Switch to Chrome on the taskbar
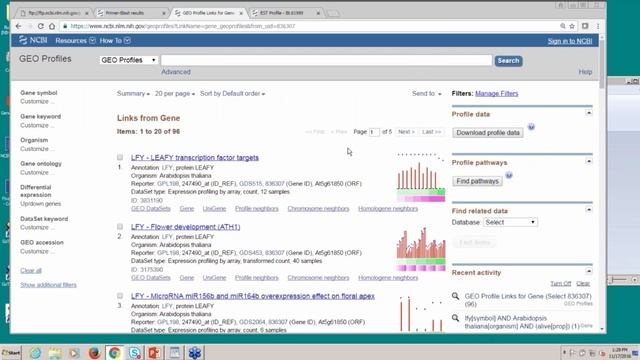This screenshot has width=640, height=360. (x=114, y=353)
